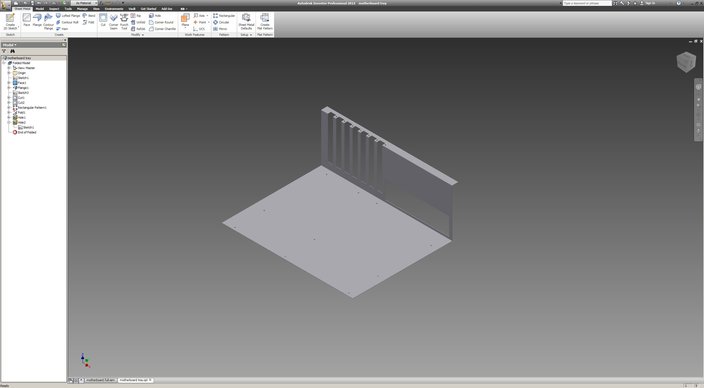Open the View ribbon tab

click(x=96, y=9)
